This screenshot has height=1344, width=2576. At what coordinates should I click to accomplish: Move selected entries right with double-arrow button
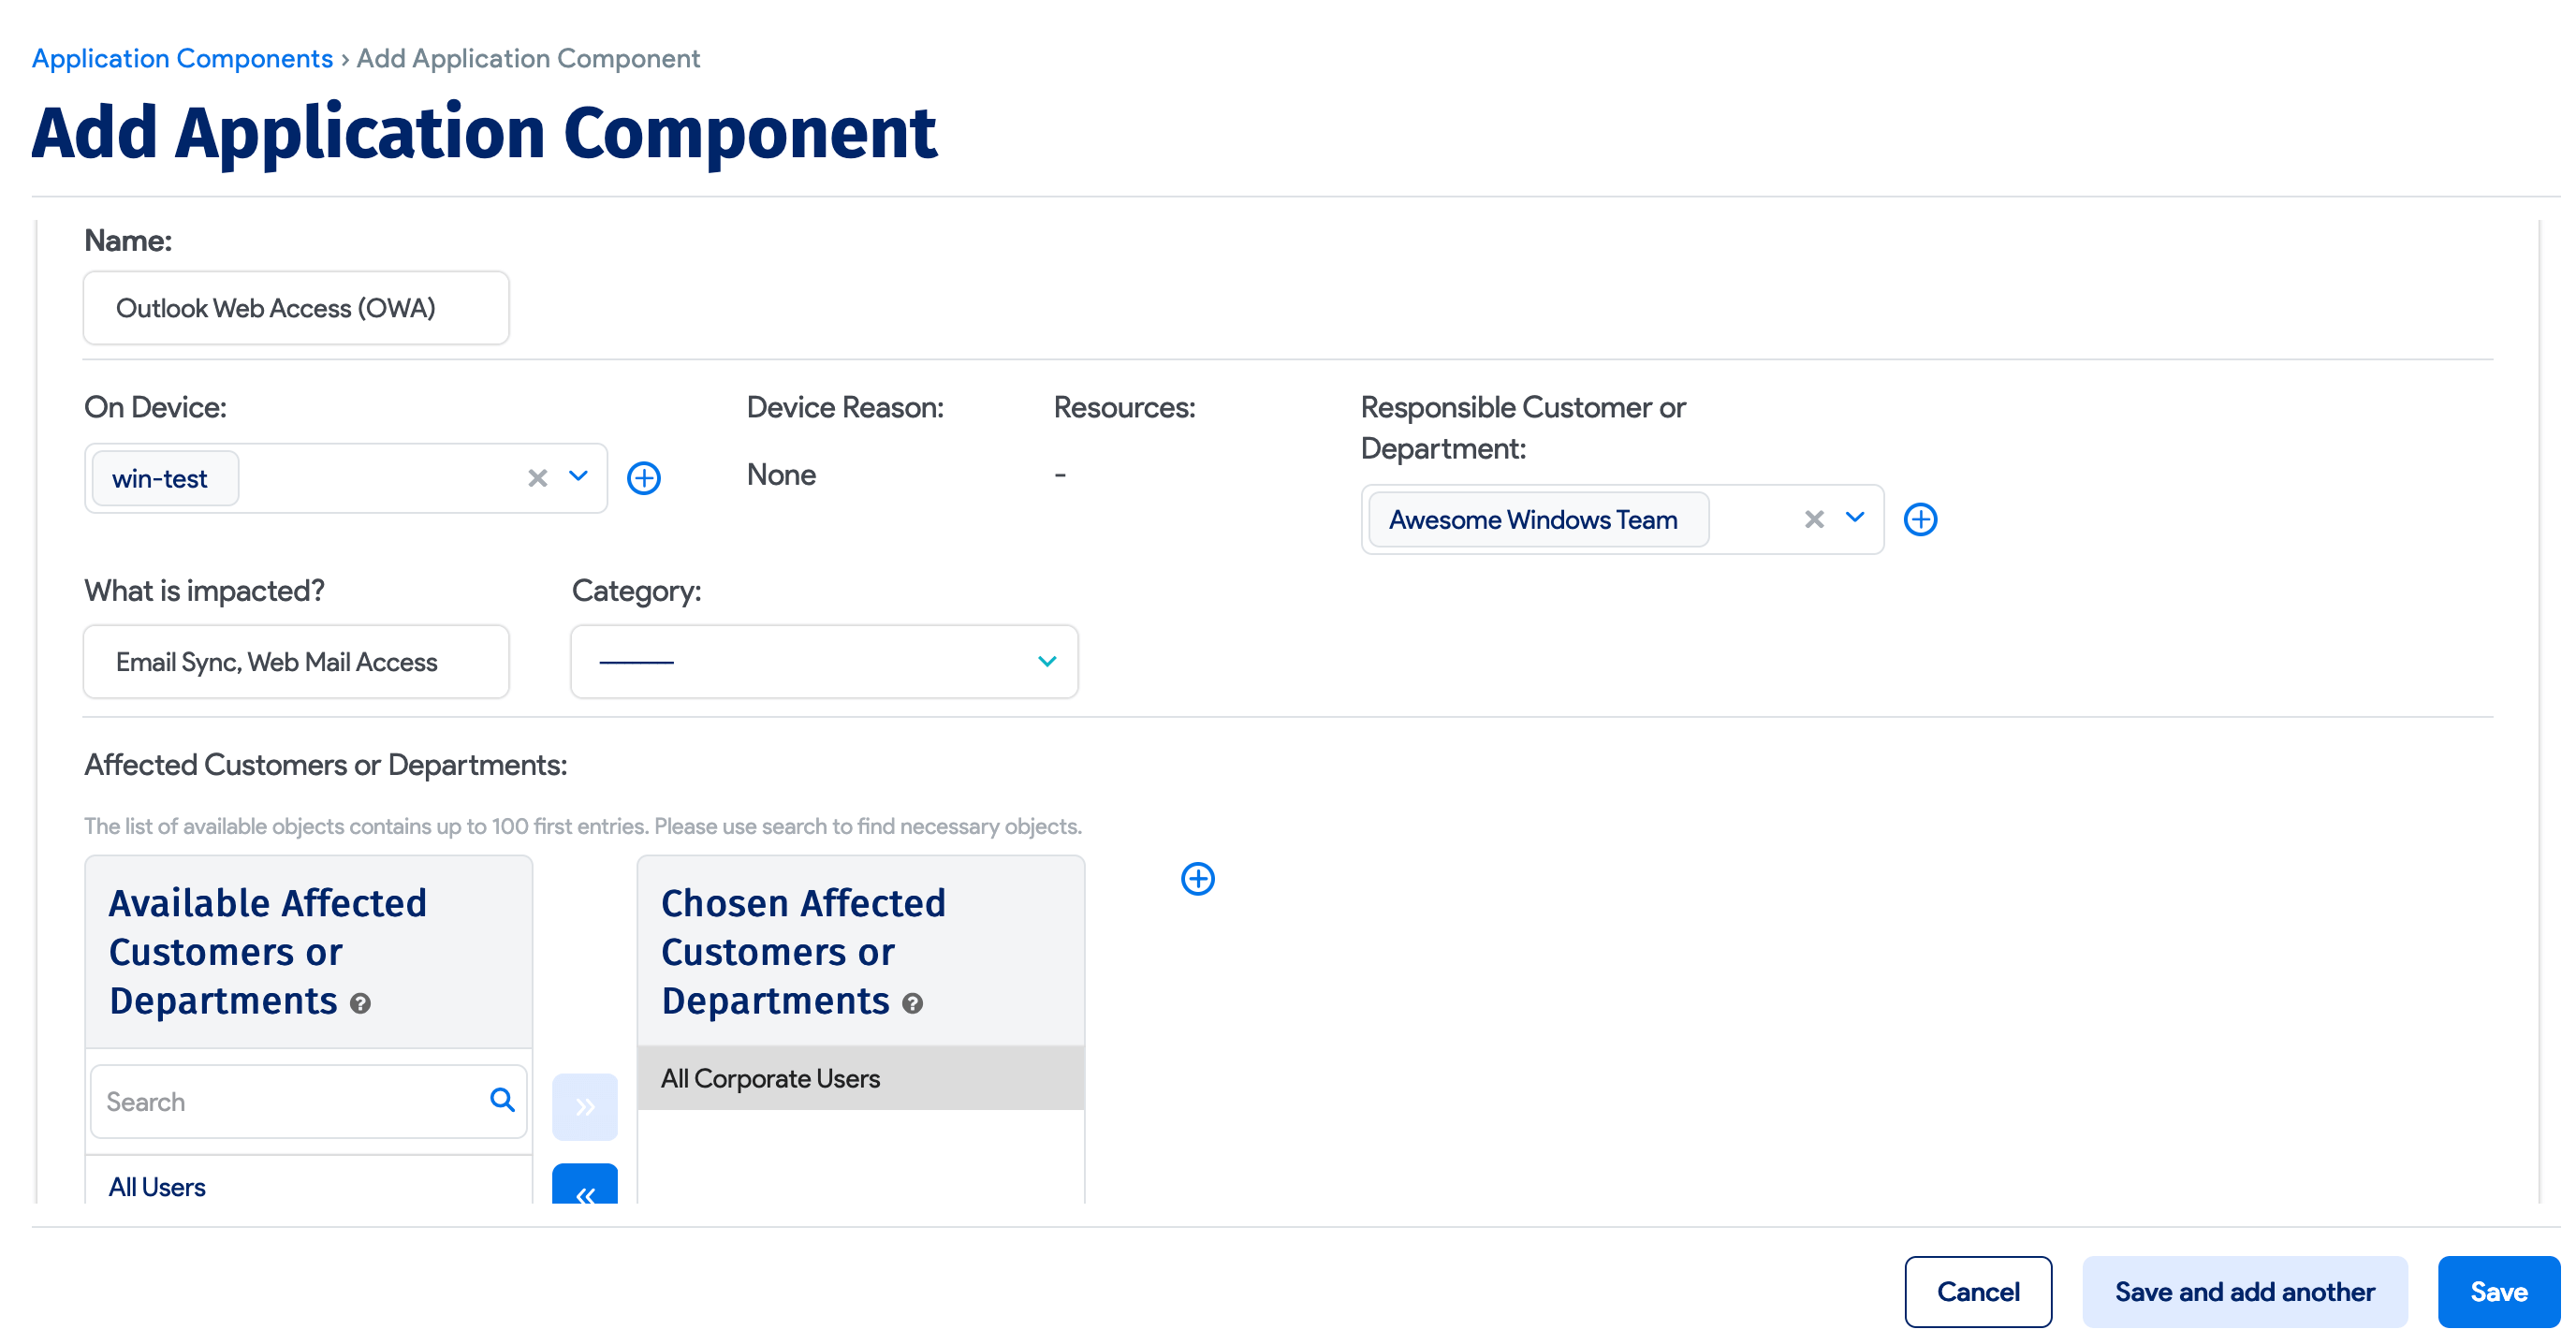(x=585, y=1106)
